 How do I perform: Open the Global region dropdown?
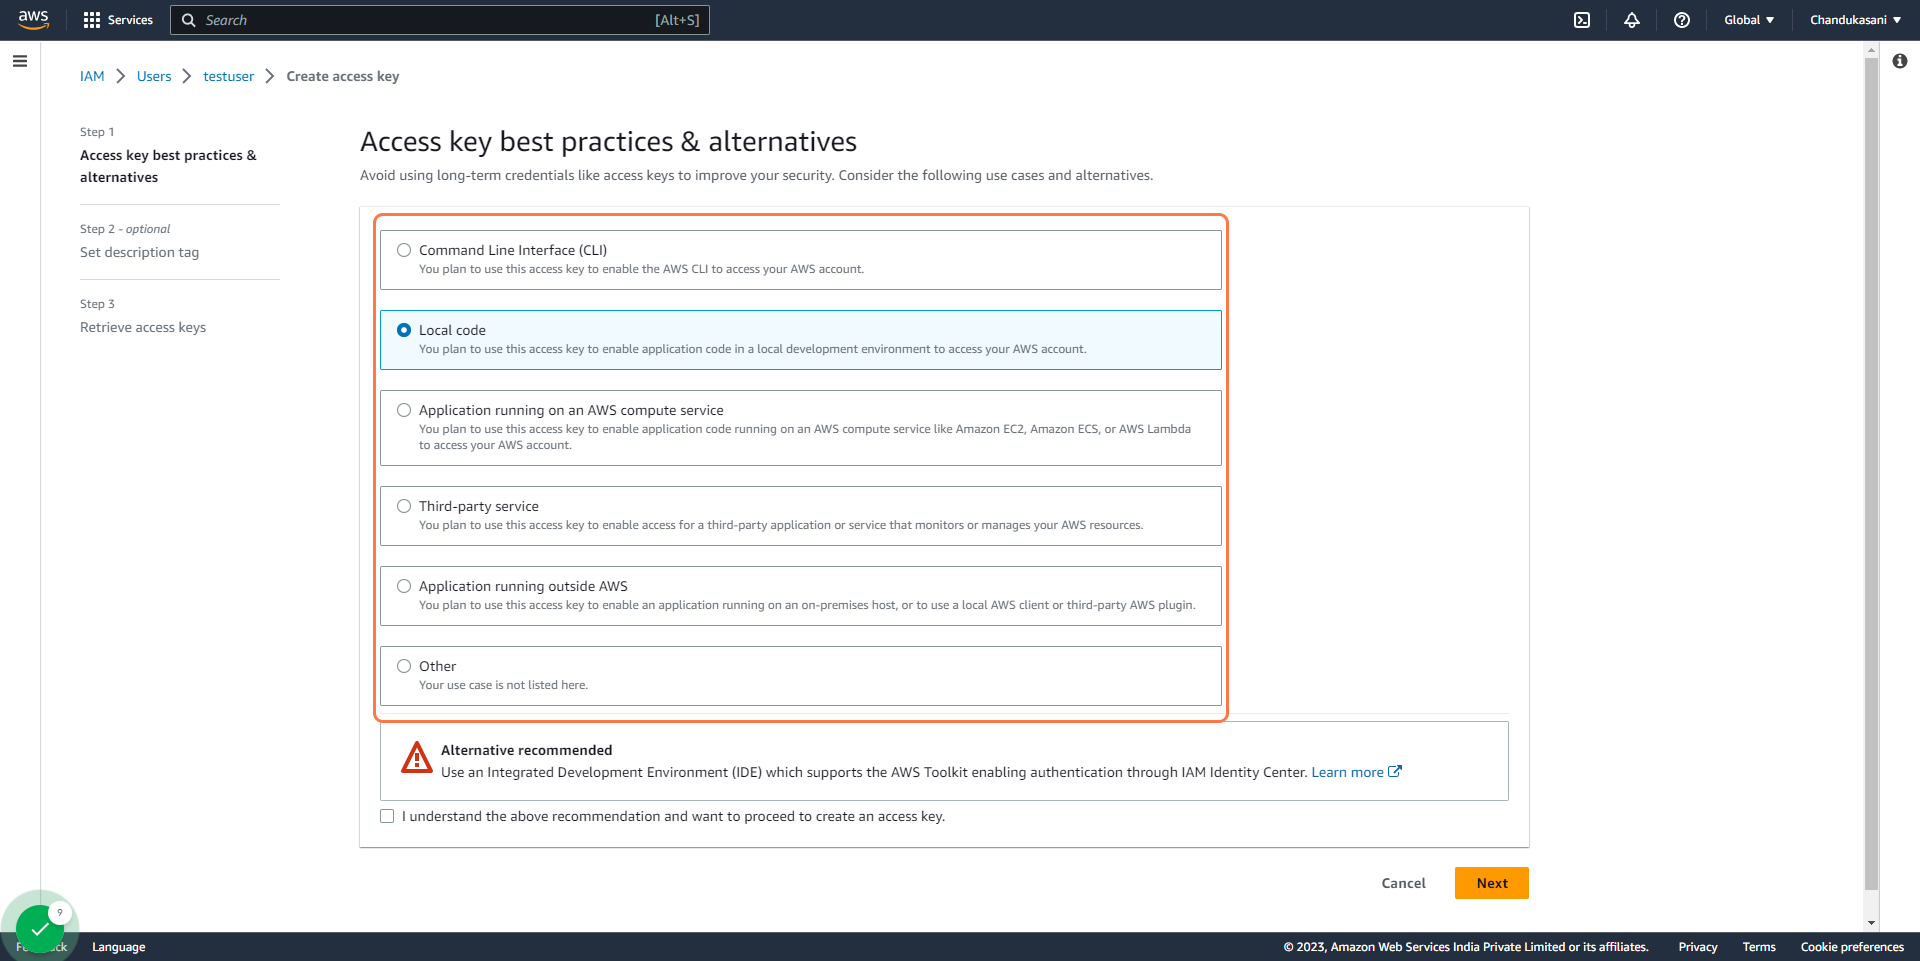pyautogui.click(x=1749, y=20)
